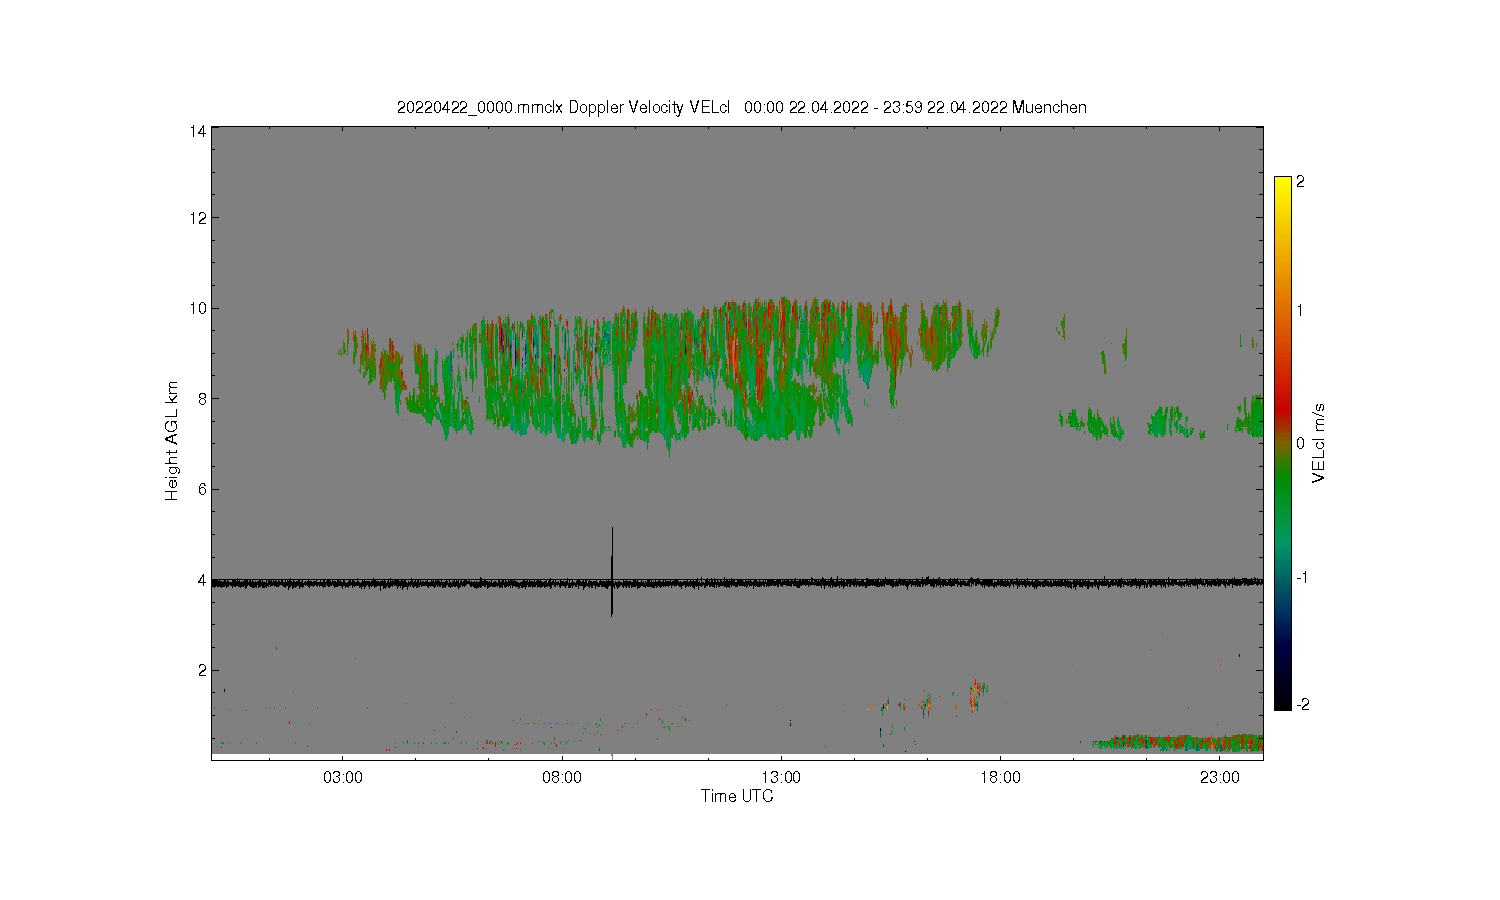Click the 'Muenchen' location text in title
Screen dimensions: 1500x900
(x=1049, y=107)
